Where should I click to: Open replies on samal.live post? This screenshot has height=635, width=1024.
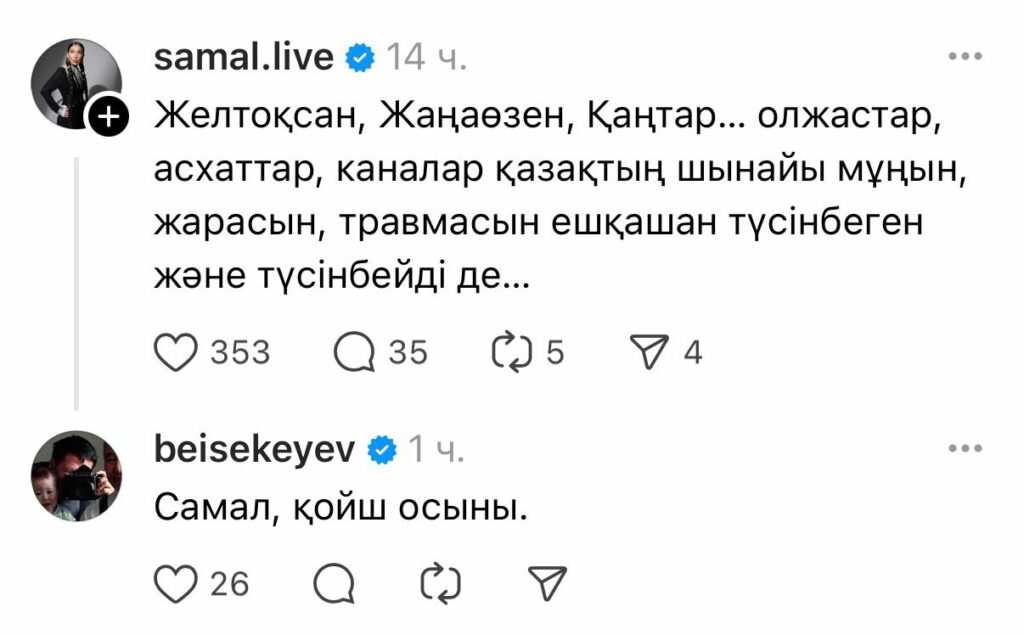coord(352,352)
